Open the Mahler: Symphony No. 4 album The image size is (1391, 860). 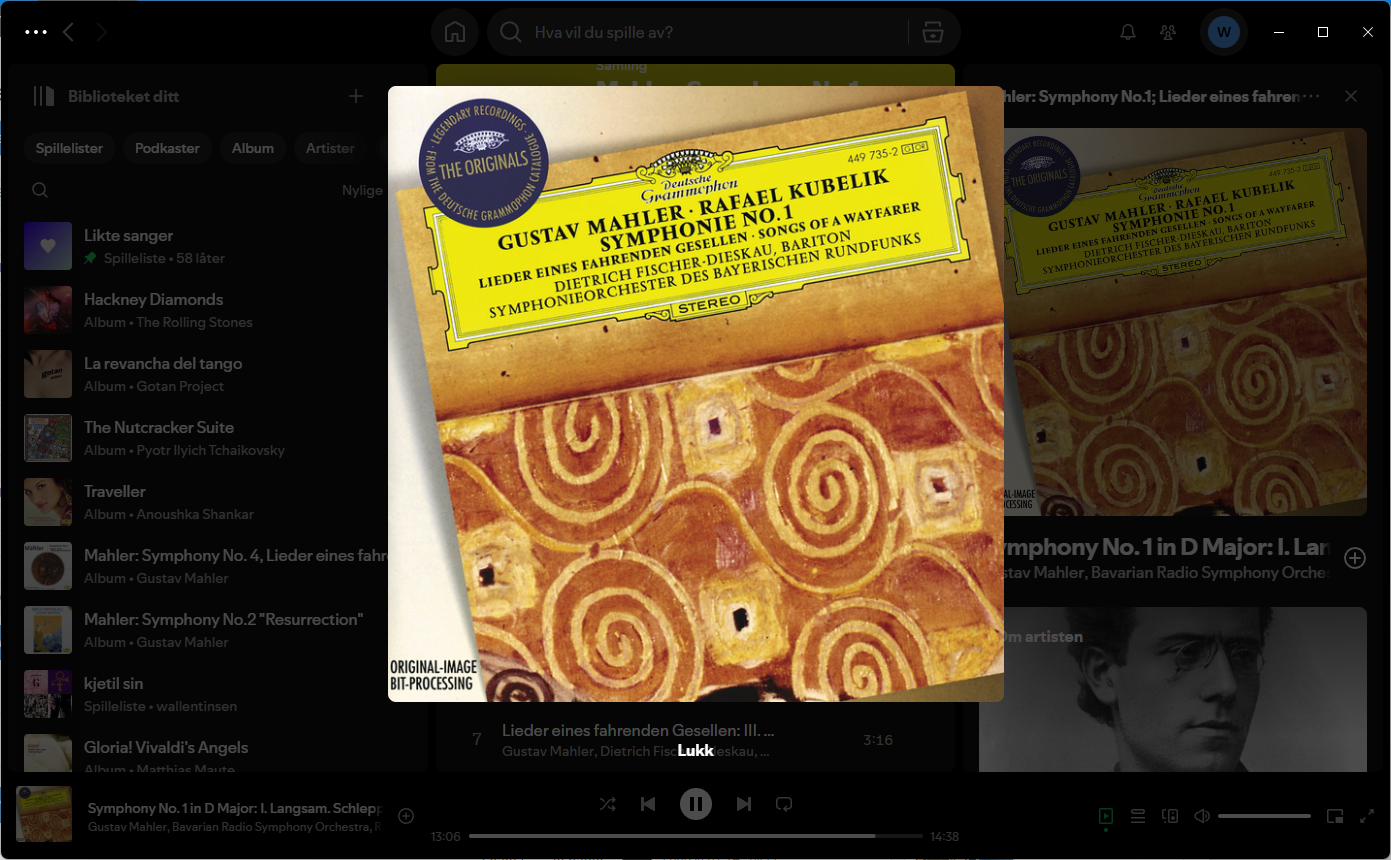[205, 566]
